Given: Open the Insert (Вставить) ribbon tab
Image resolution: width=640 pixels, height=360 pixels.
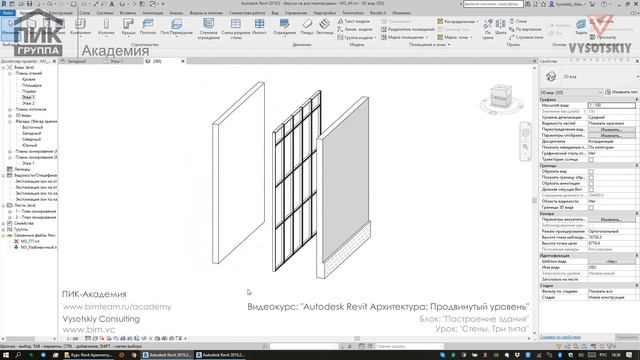Looking at the screenshot, I should (x=128, y=13).
